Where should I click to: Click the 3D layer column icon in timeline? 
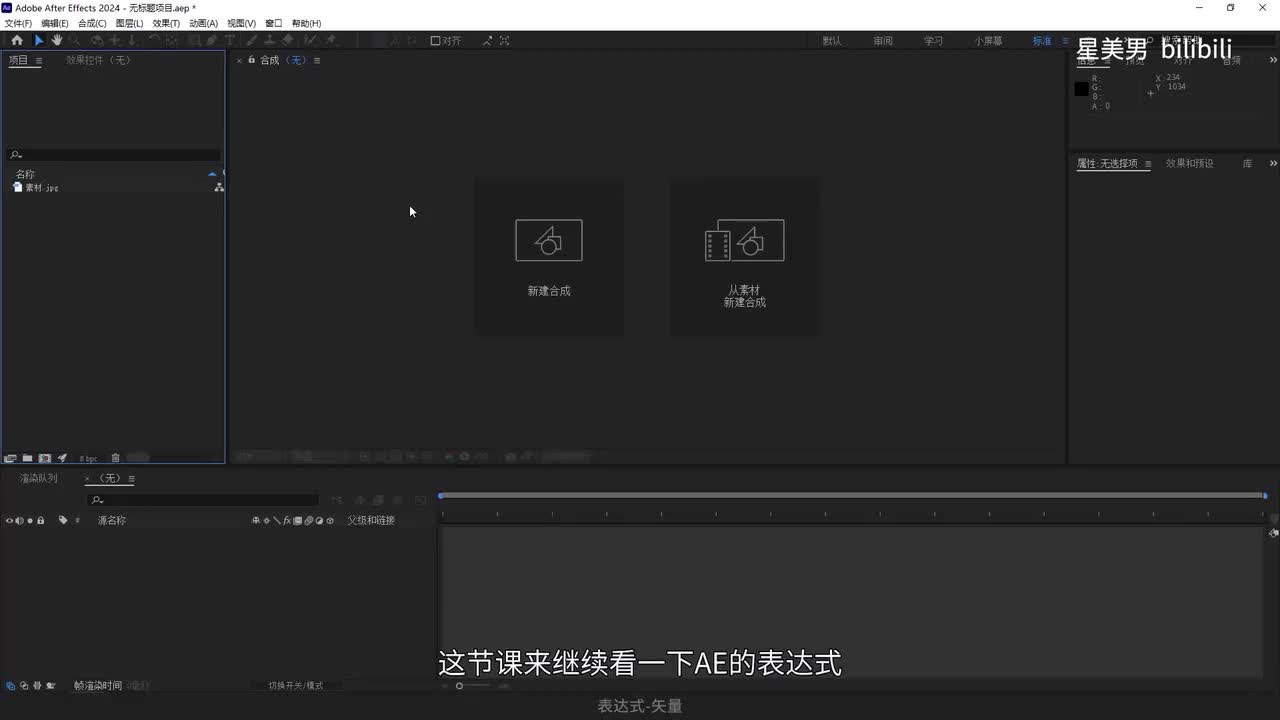[x=330, y=520]
